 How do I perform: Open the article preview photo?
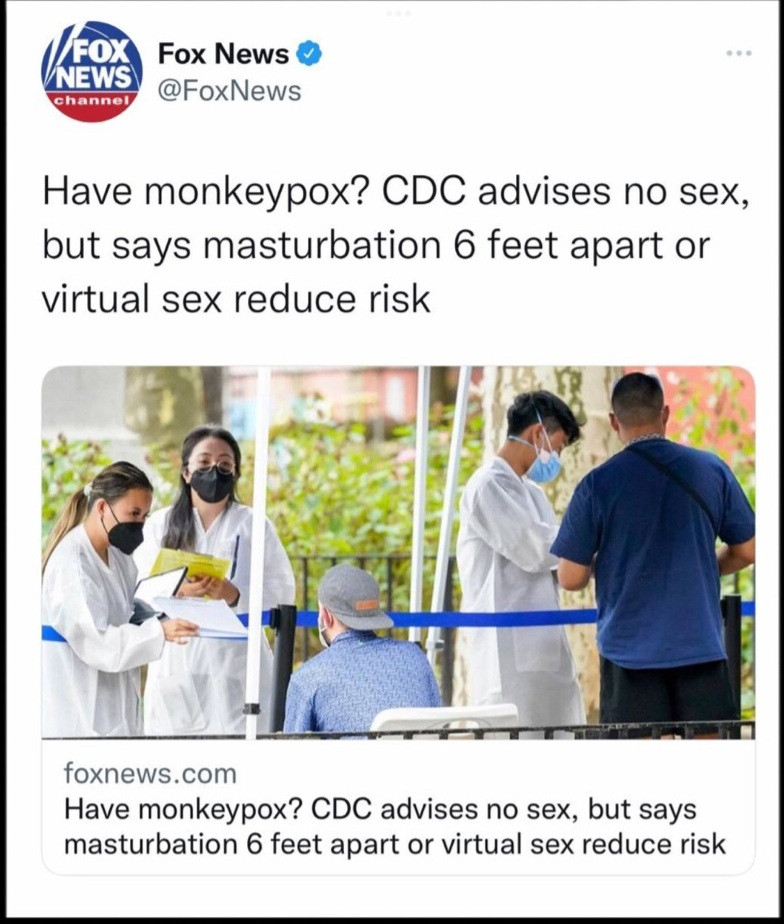pyautogui.click(x=398, y=552)
